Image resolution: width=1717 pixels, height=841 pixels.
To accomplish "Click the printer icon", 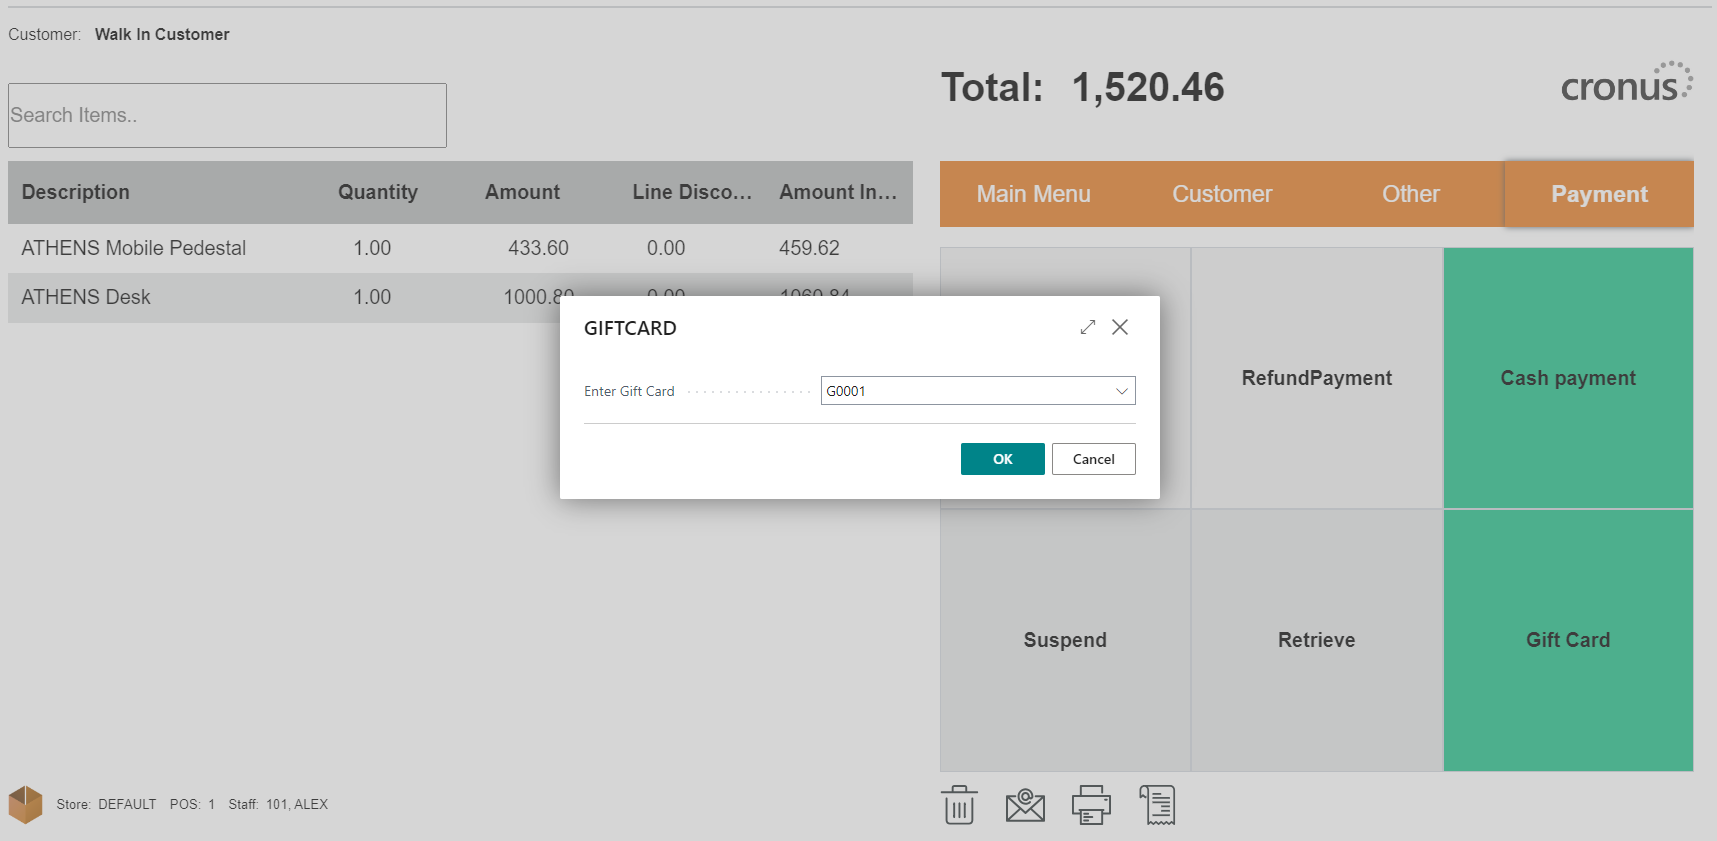I will click(x=1091, y=805).
